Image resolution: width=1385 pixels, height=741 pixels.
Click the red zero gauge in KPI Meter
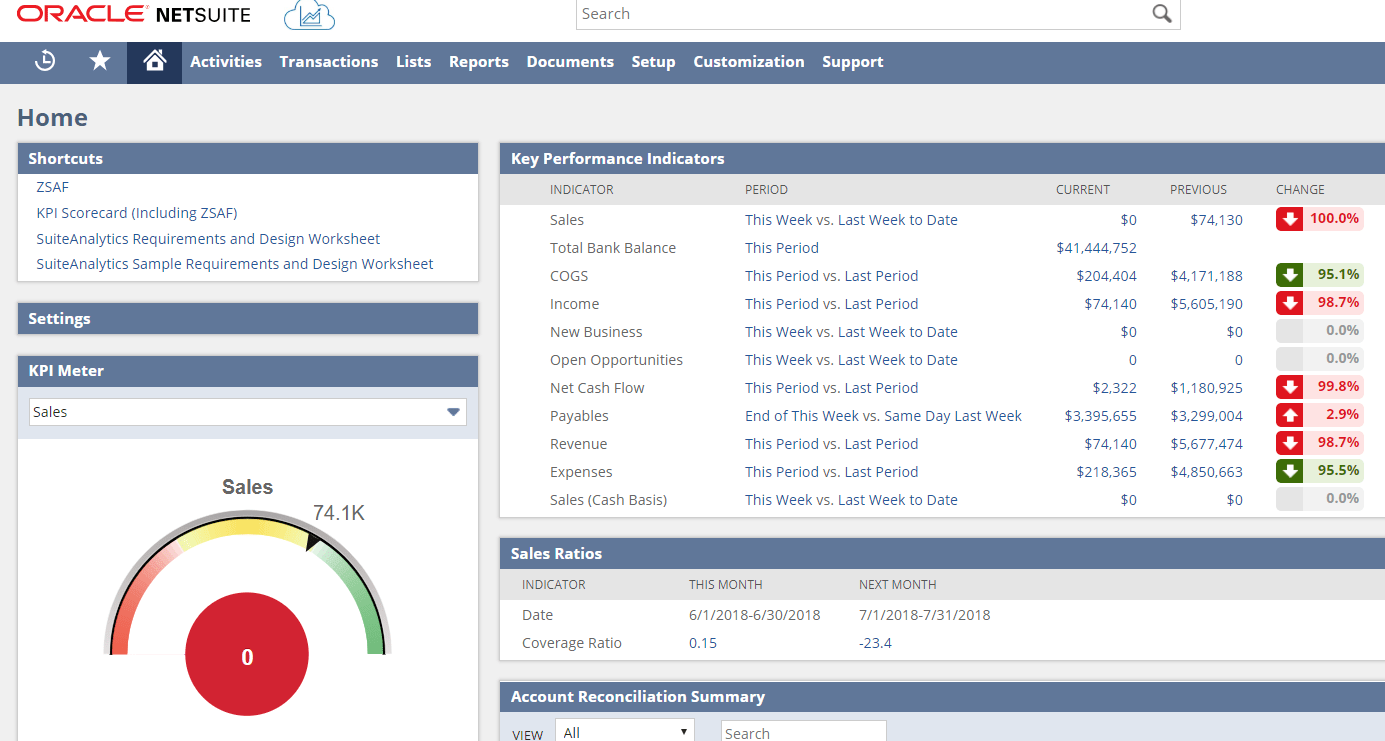(247, 655)
